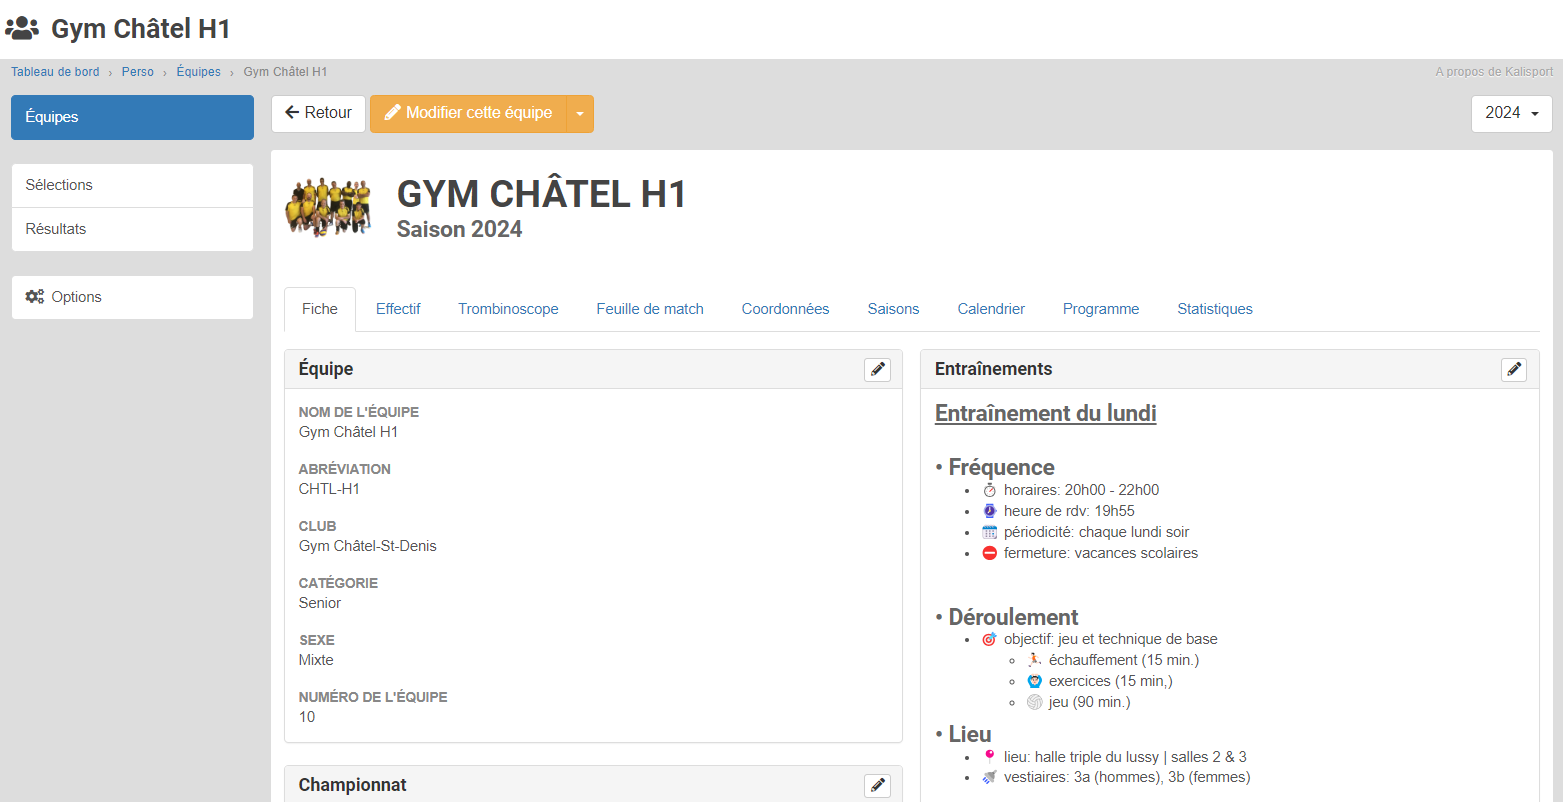The height and width of the screenshot is (802, 1563).
Task: Open the A propos de Kalisport link
Action: click(x=1493, y=72)
